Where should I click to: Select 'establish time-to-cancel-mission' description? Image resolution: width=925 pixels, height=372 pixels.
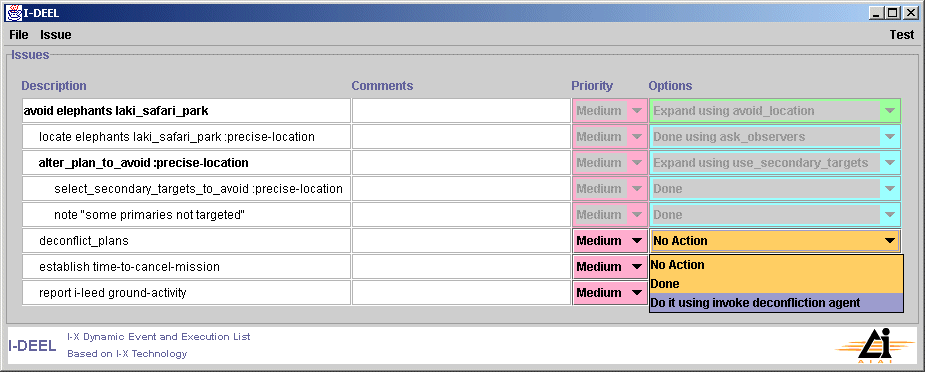[186, 266]
